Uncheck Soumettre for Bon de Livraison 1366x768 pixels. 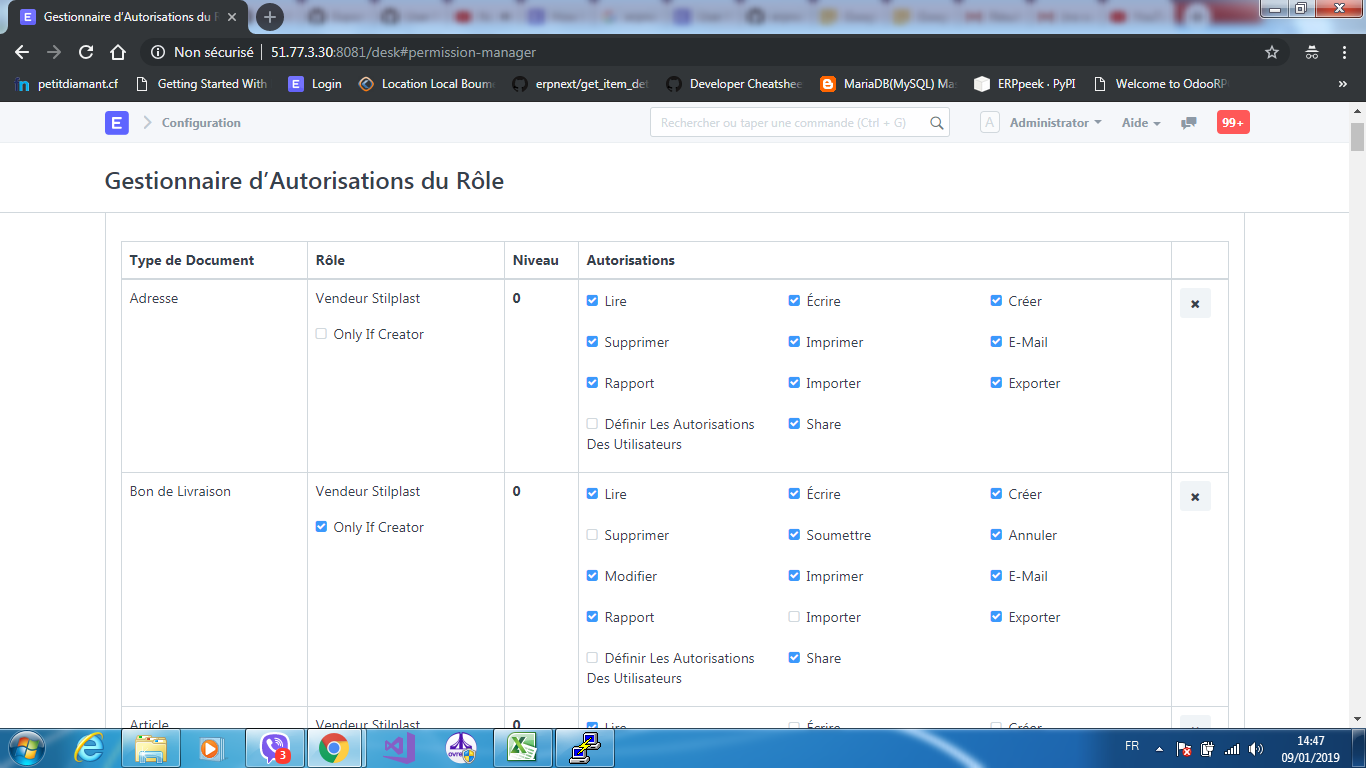click(794, 535)
